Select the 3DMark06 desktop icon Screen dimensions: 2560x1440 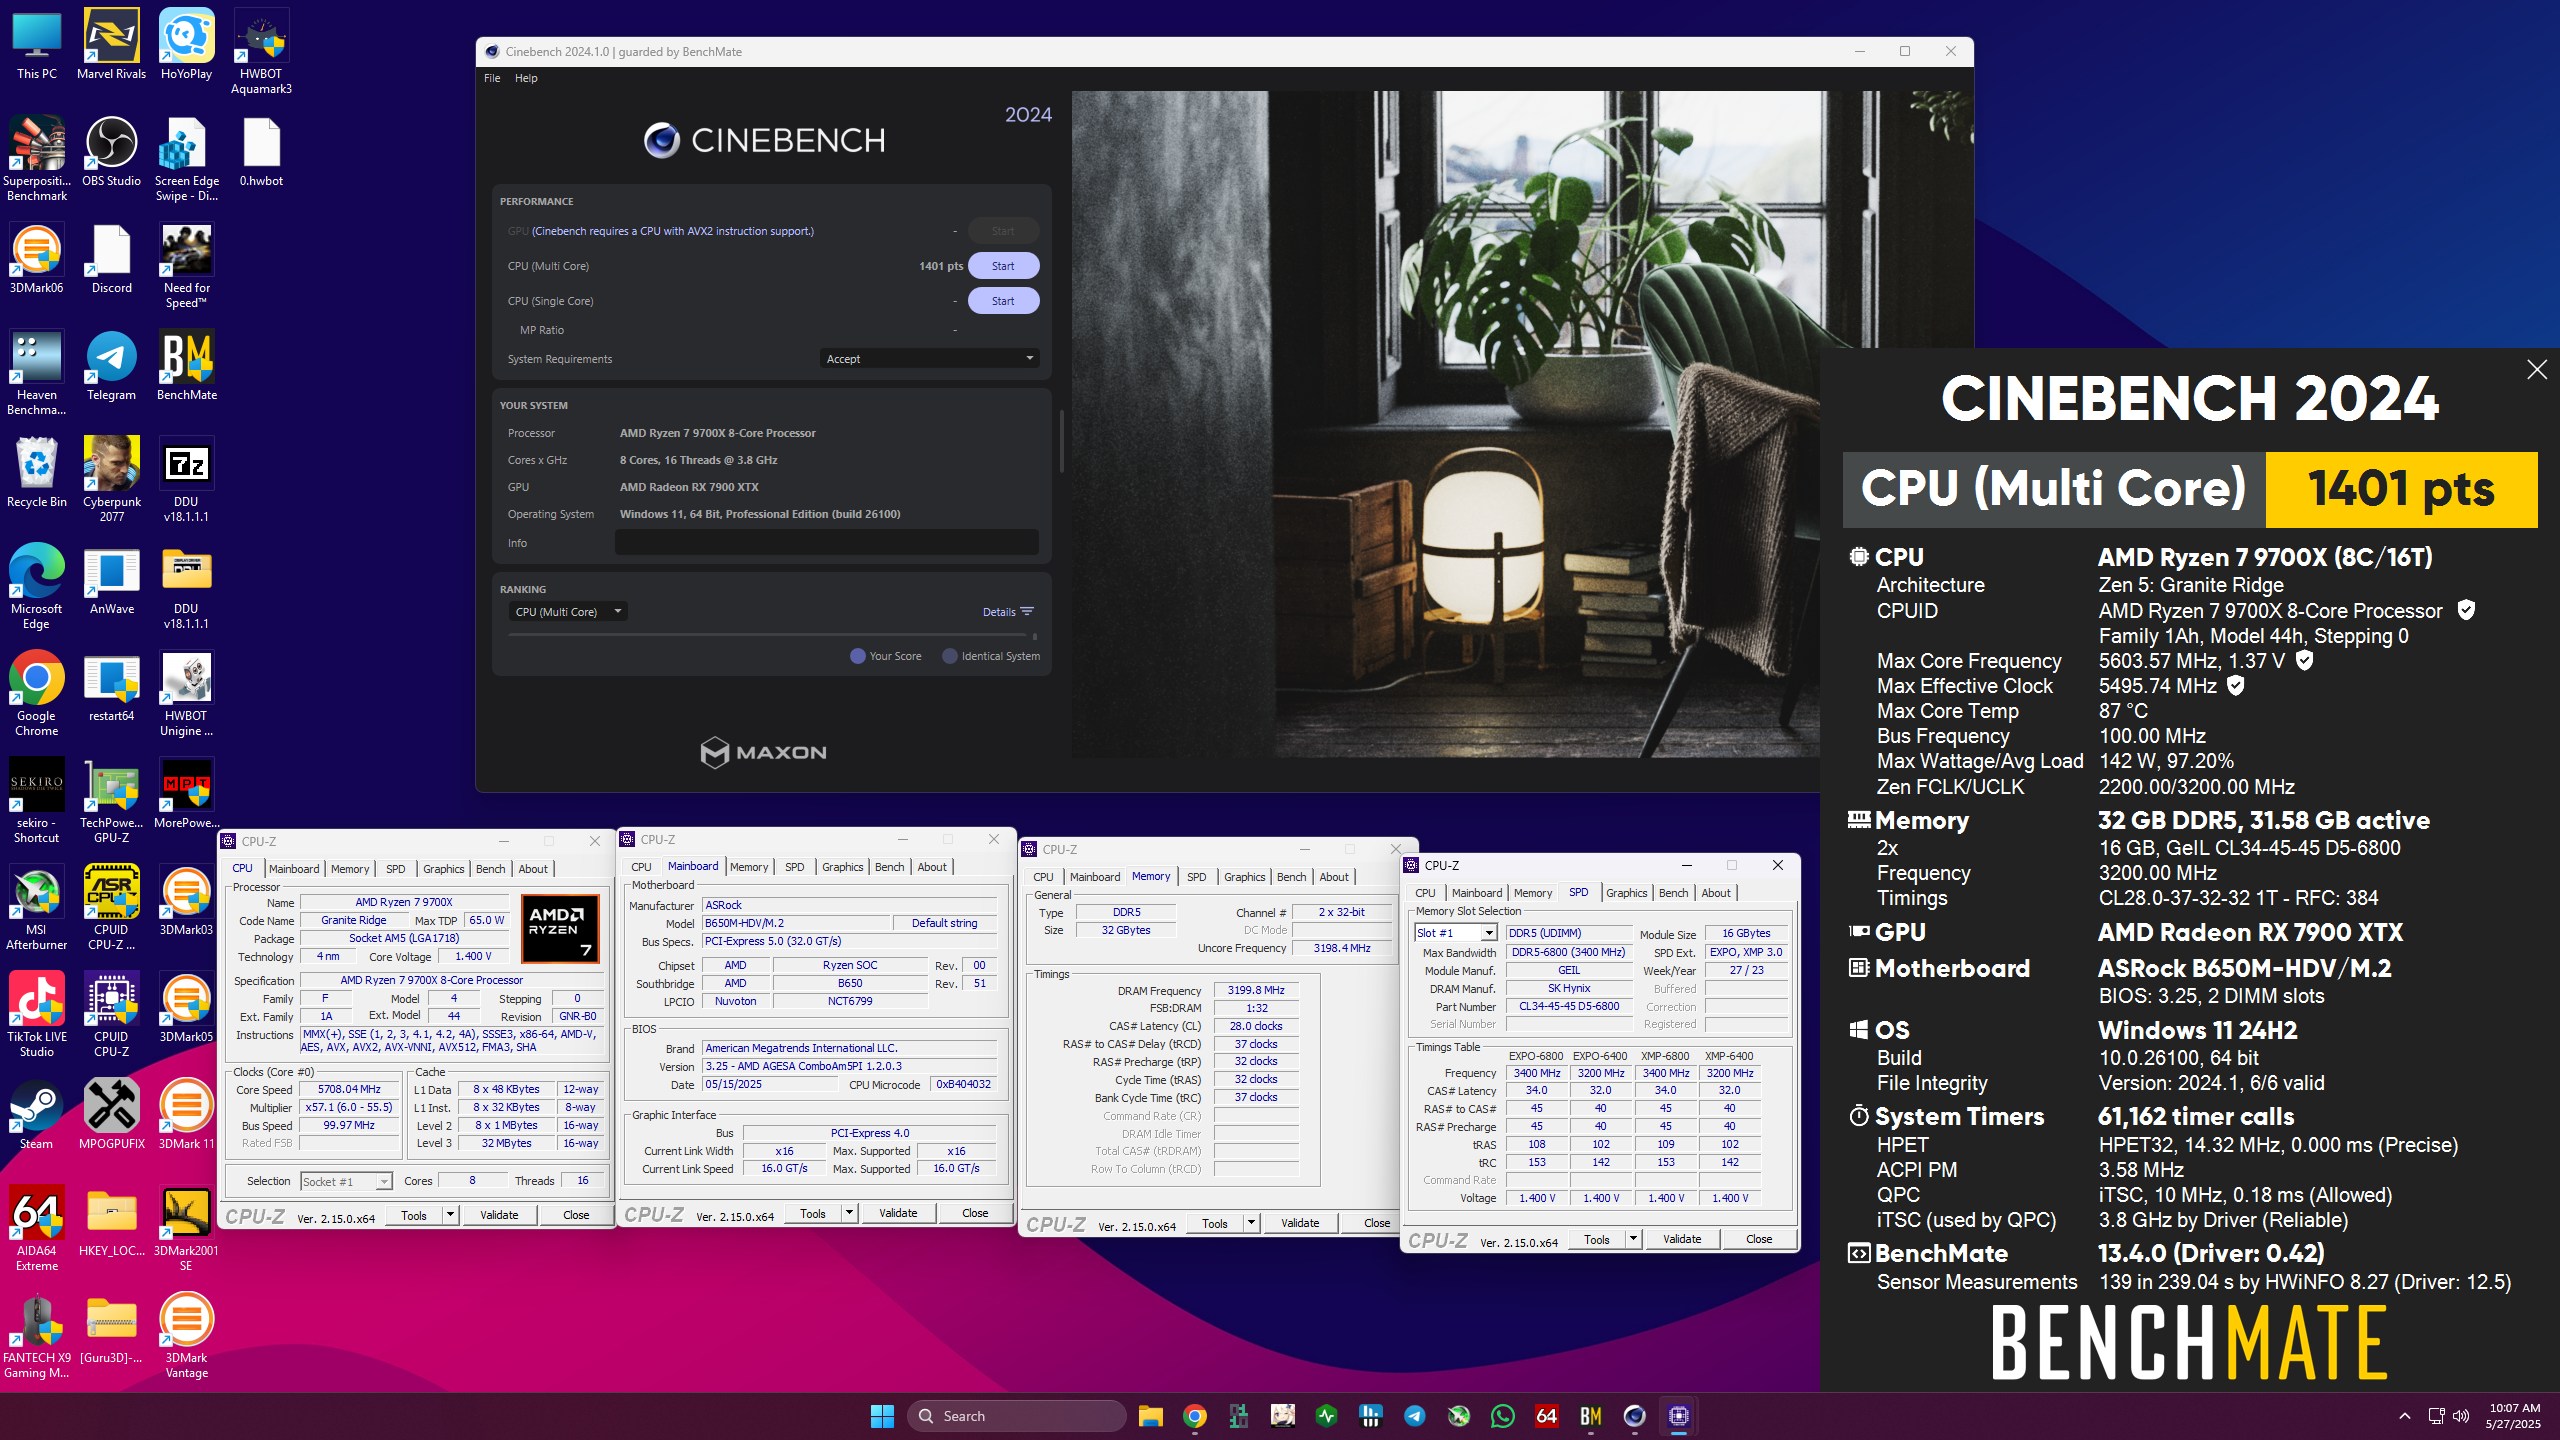coord(37,258)
